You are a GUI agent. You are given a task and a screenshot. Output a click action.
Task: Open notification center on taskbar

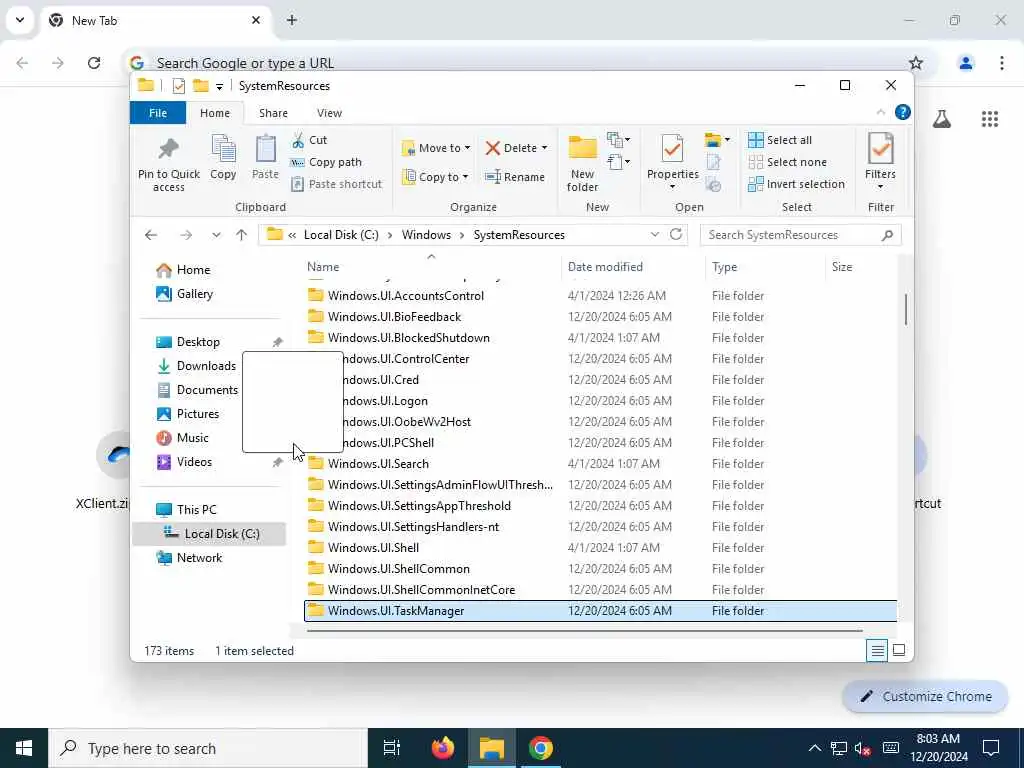[991, 748]
